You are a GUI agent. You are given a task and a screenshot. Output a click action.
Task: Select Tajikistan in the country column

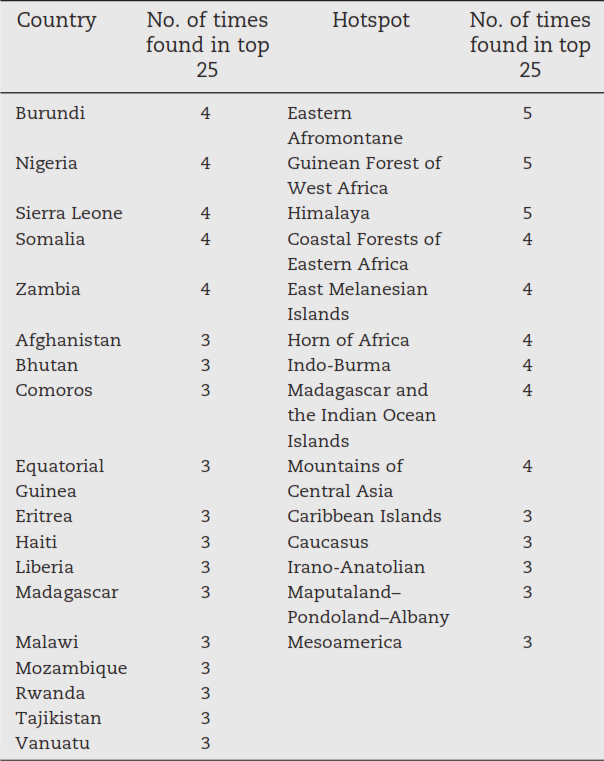(x=58, y=719)
